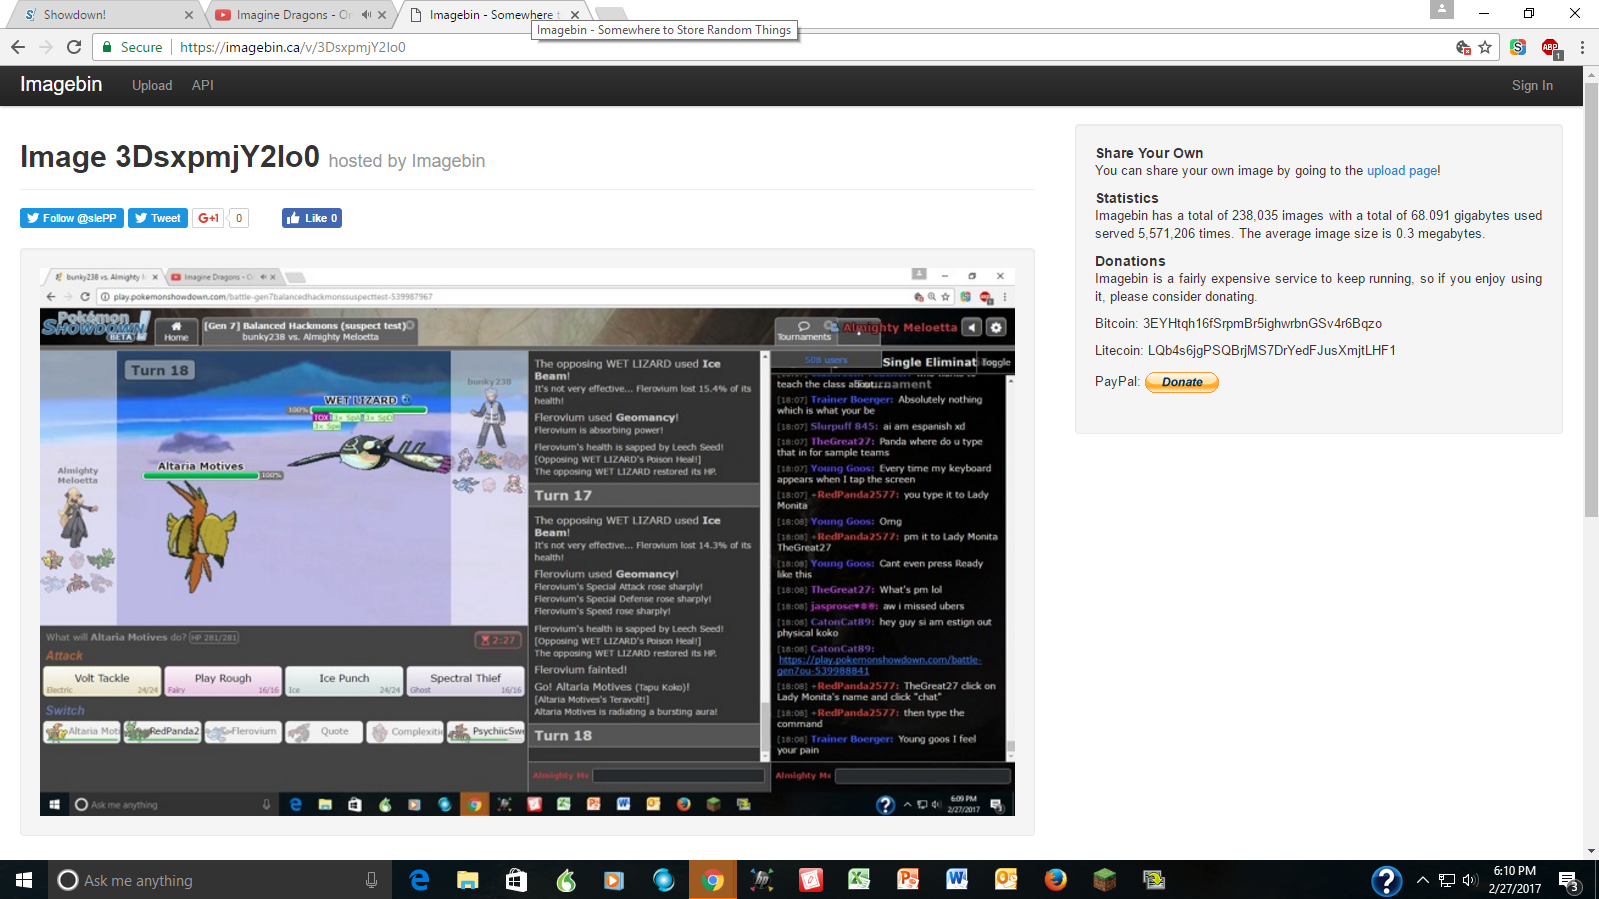
Task: Open the colorful S extension icon
Action: pos(1518,47)
